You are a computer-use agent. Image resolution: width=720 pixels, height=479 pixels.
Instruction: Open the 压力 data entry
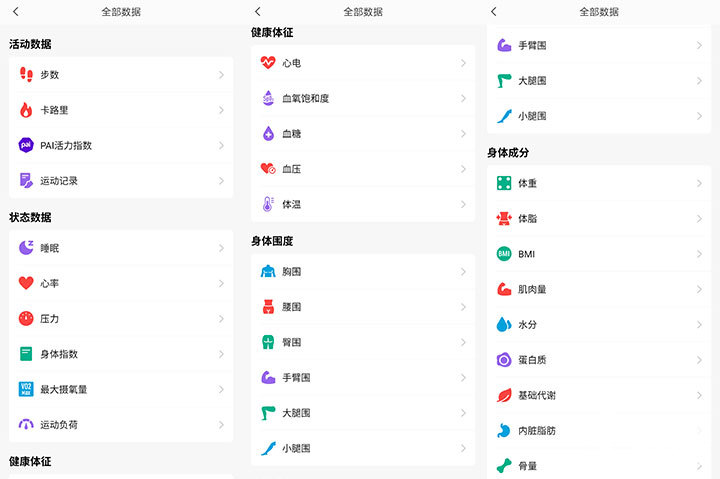point(120,318)
